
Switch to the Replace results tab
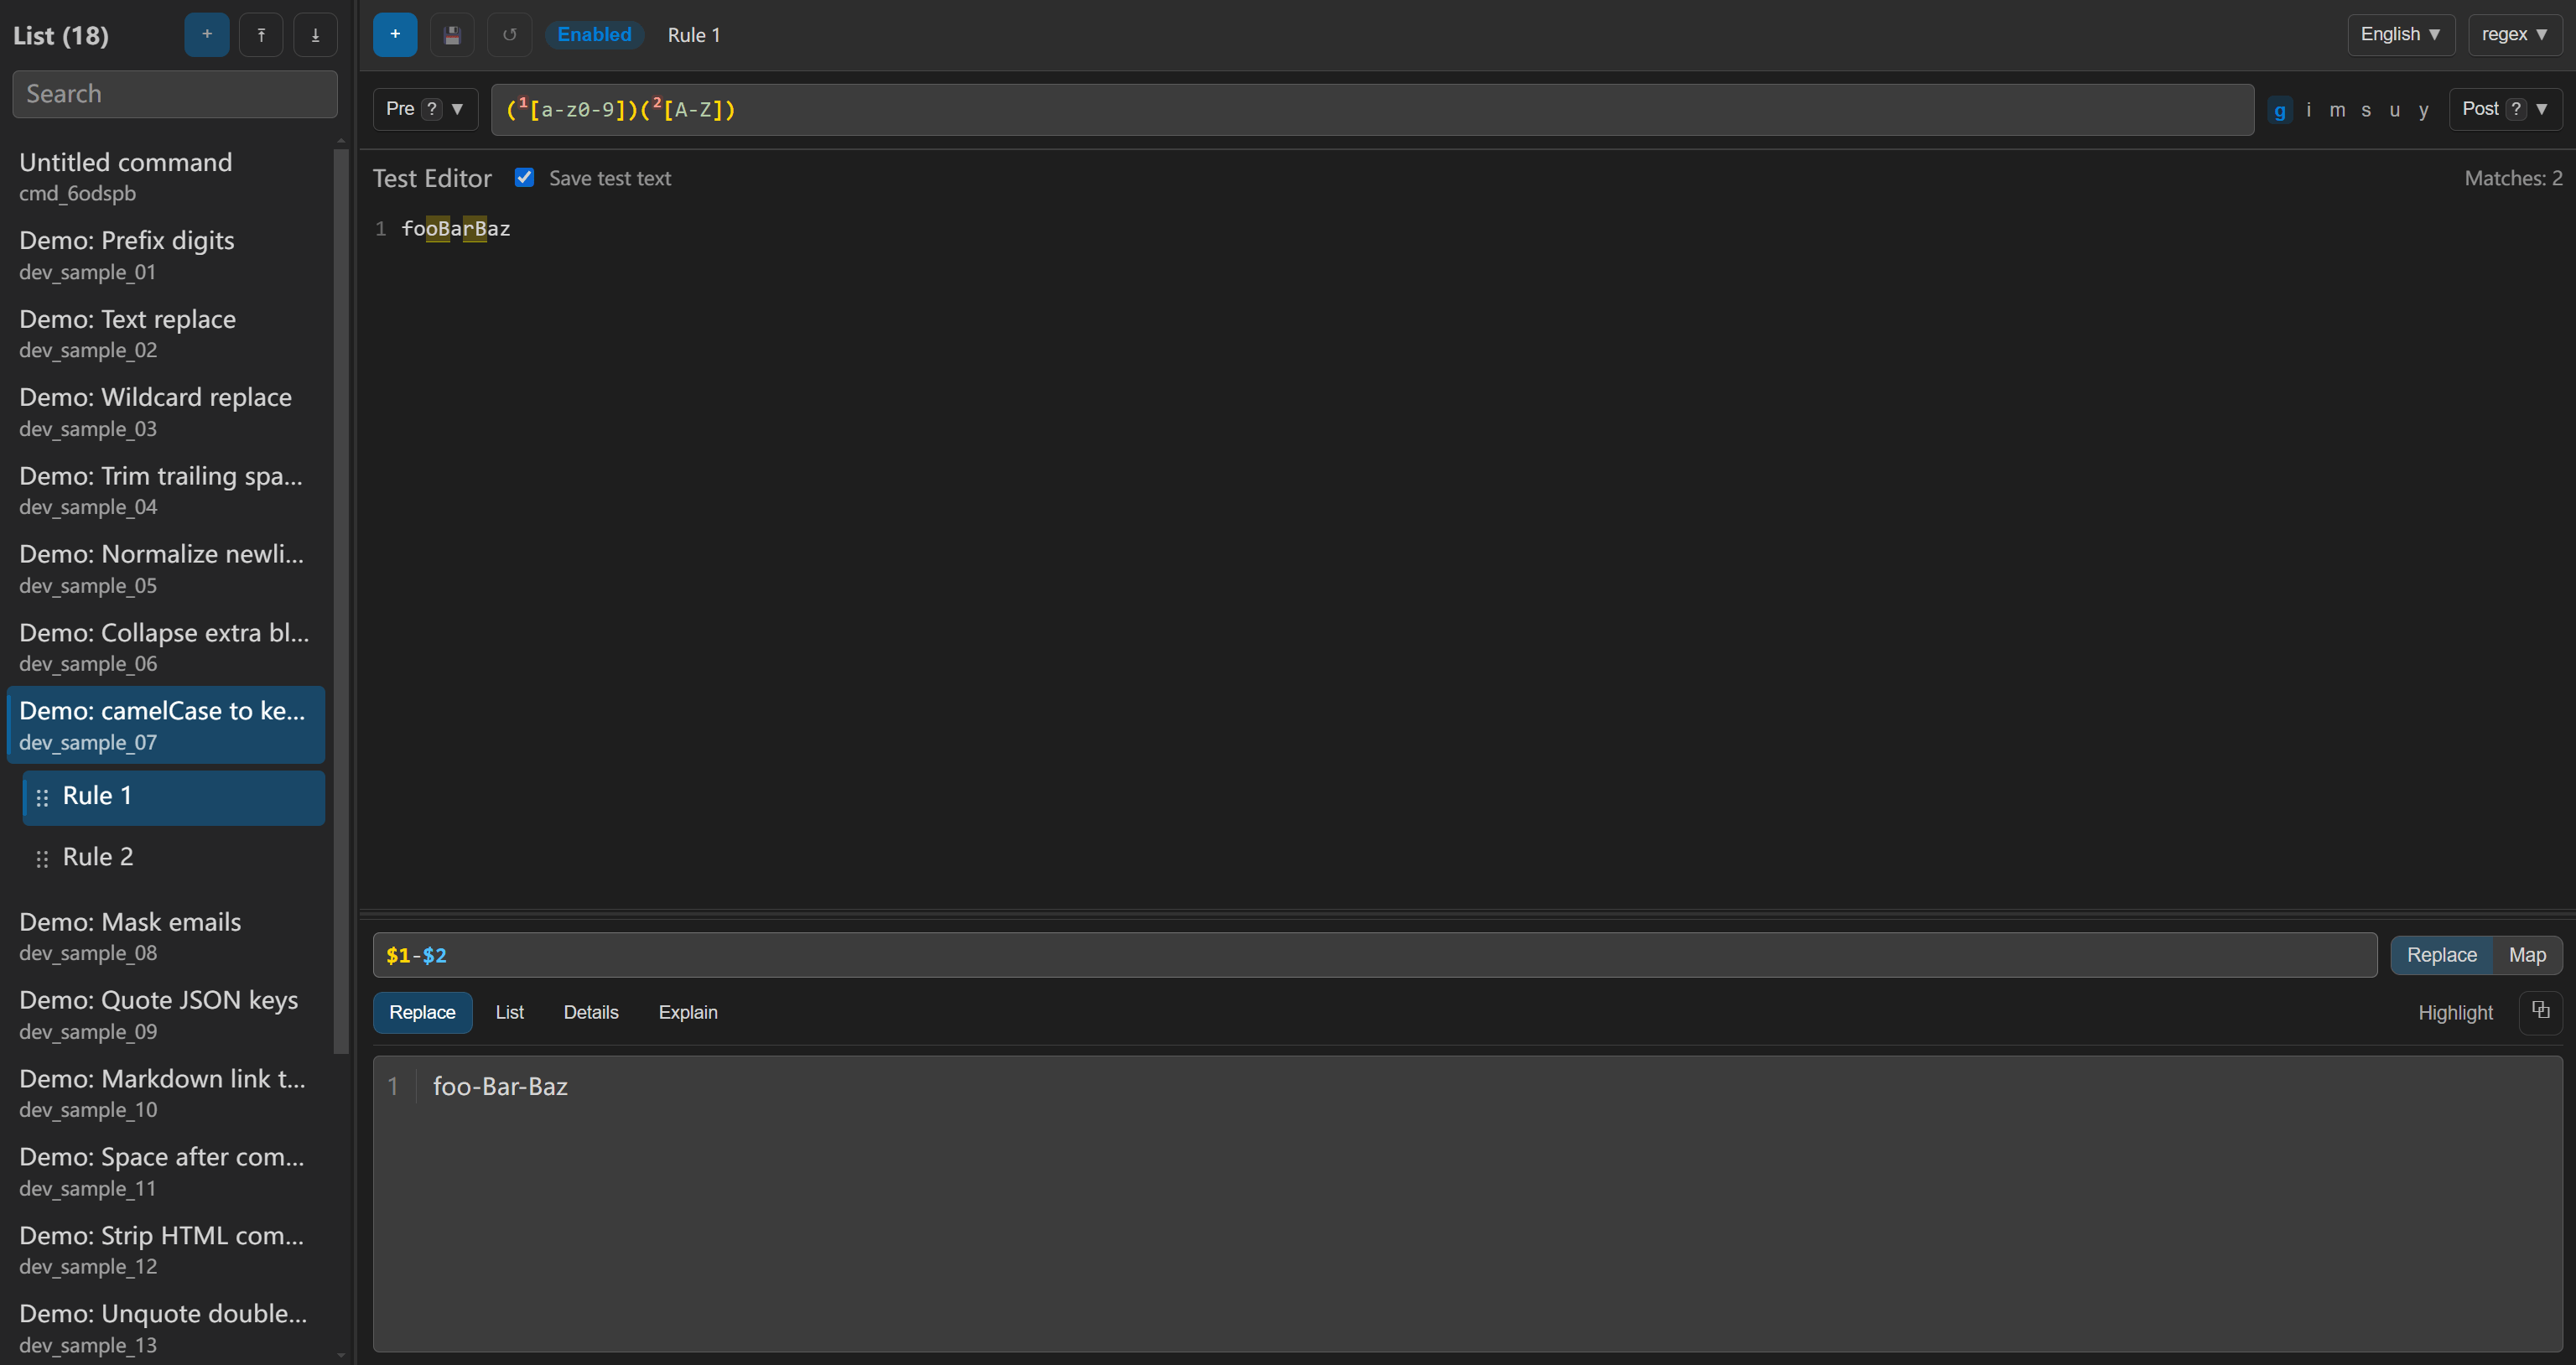(x=422, y=1012)
